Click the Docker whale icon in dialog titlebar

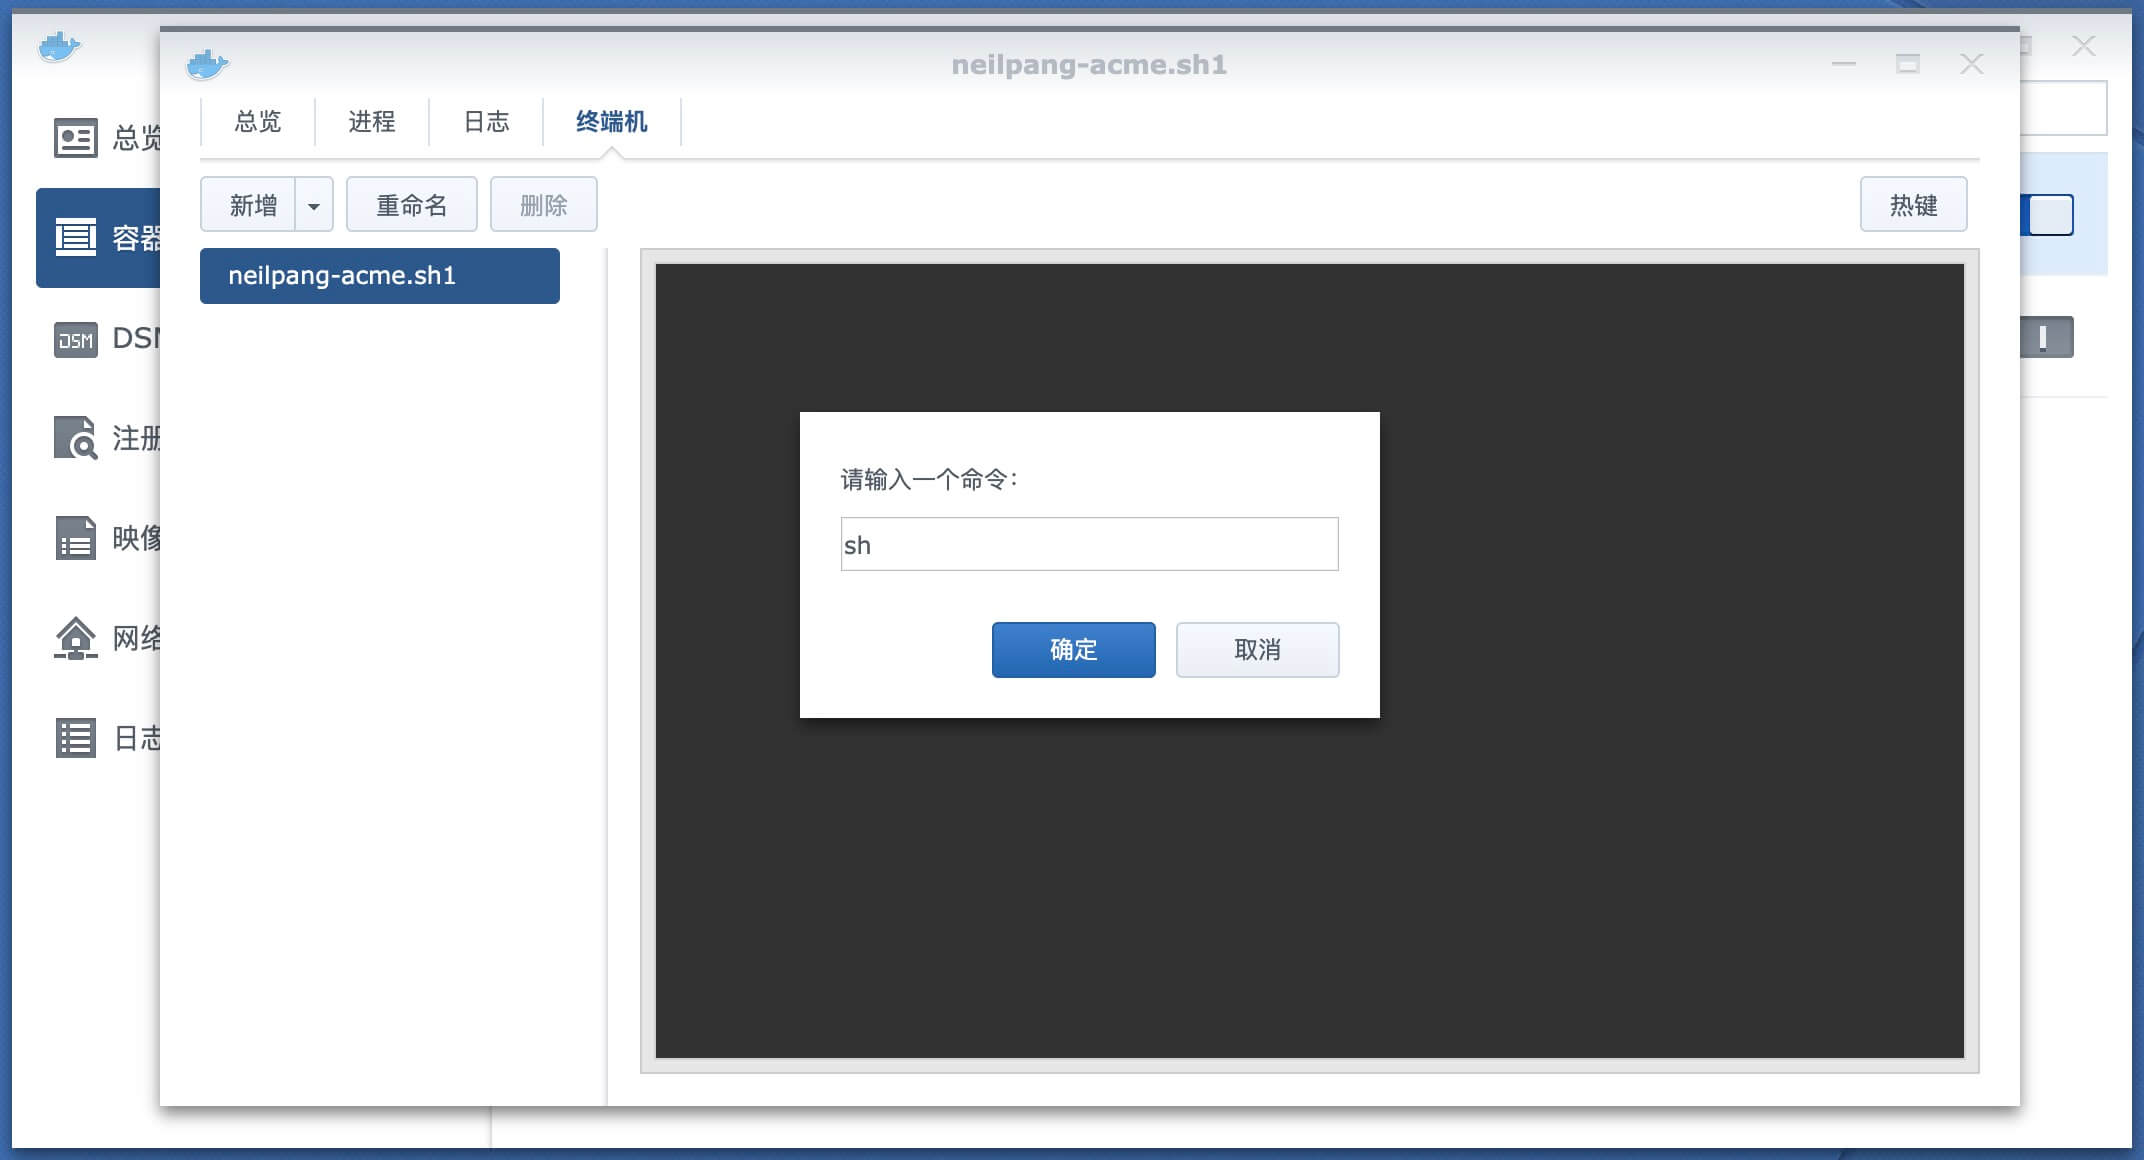(x=207, y=65)
